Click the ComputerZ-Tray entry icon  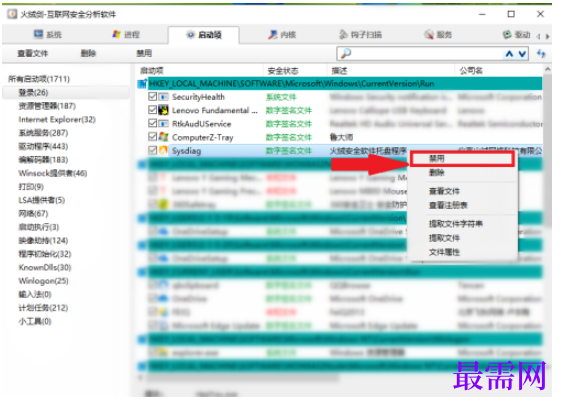pyautogui.click(x=163, y=137)
